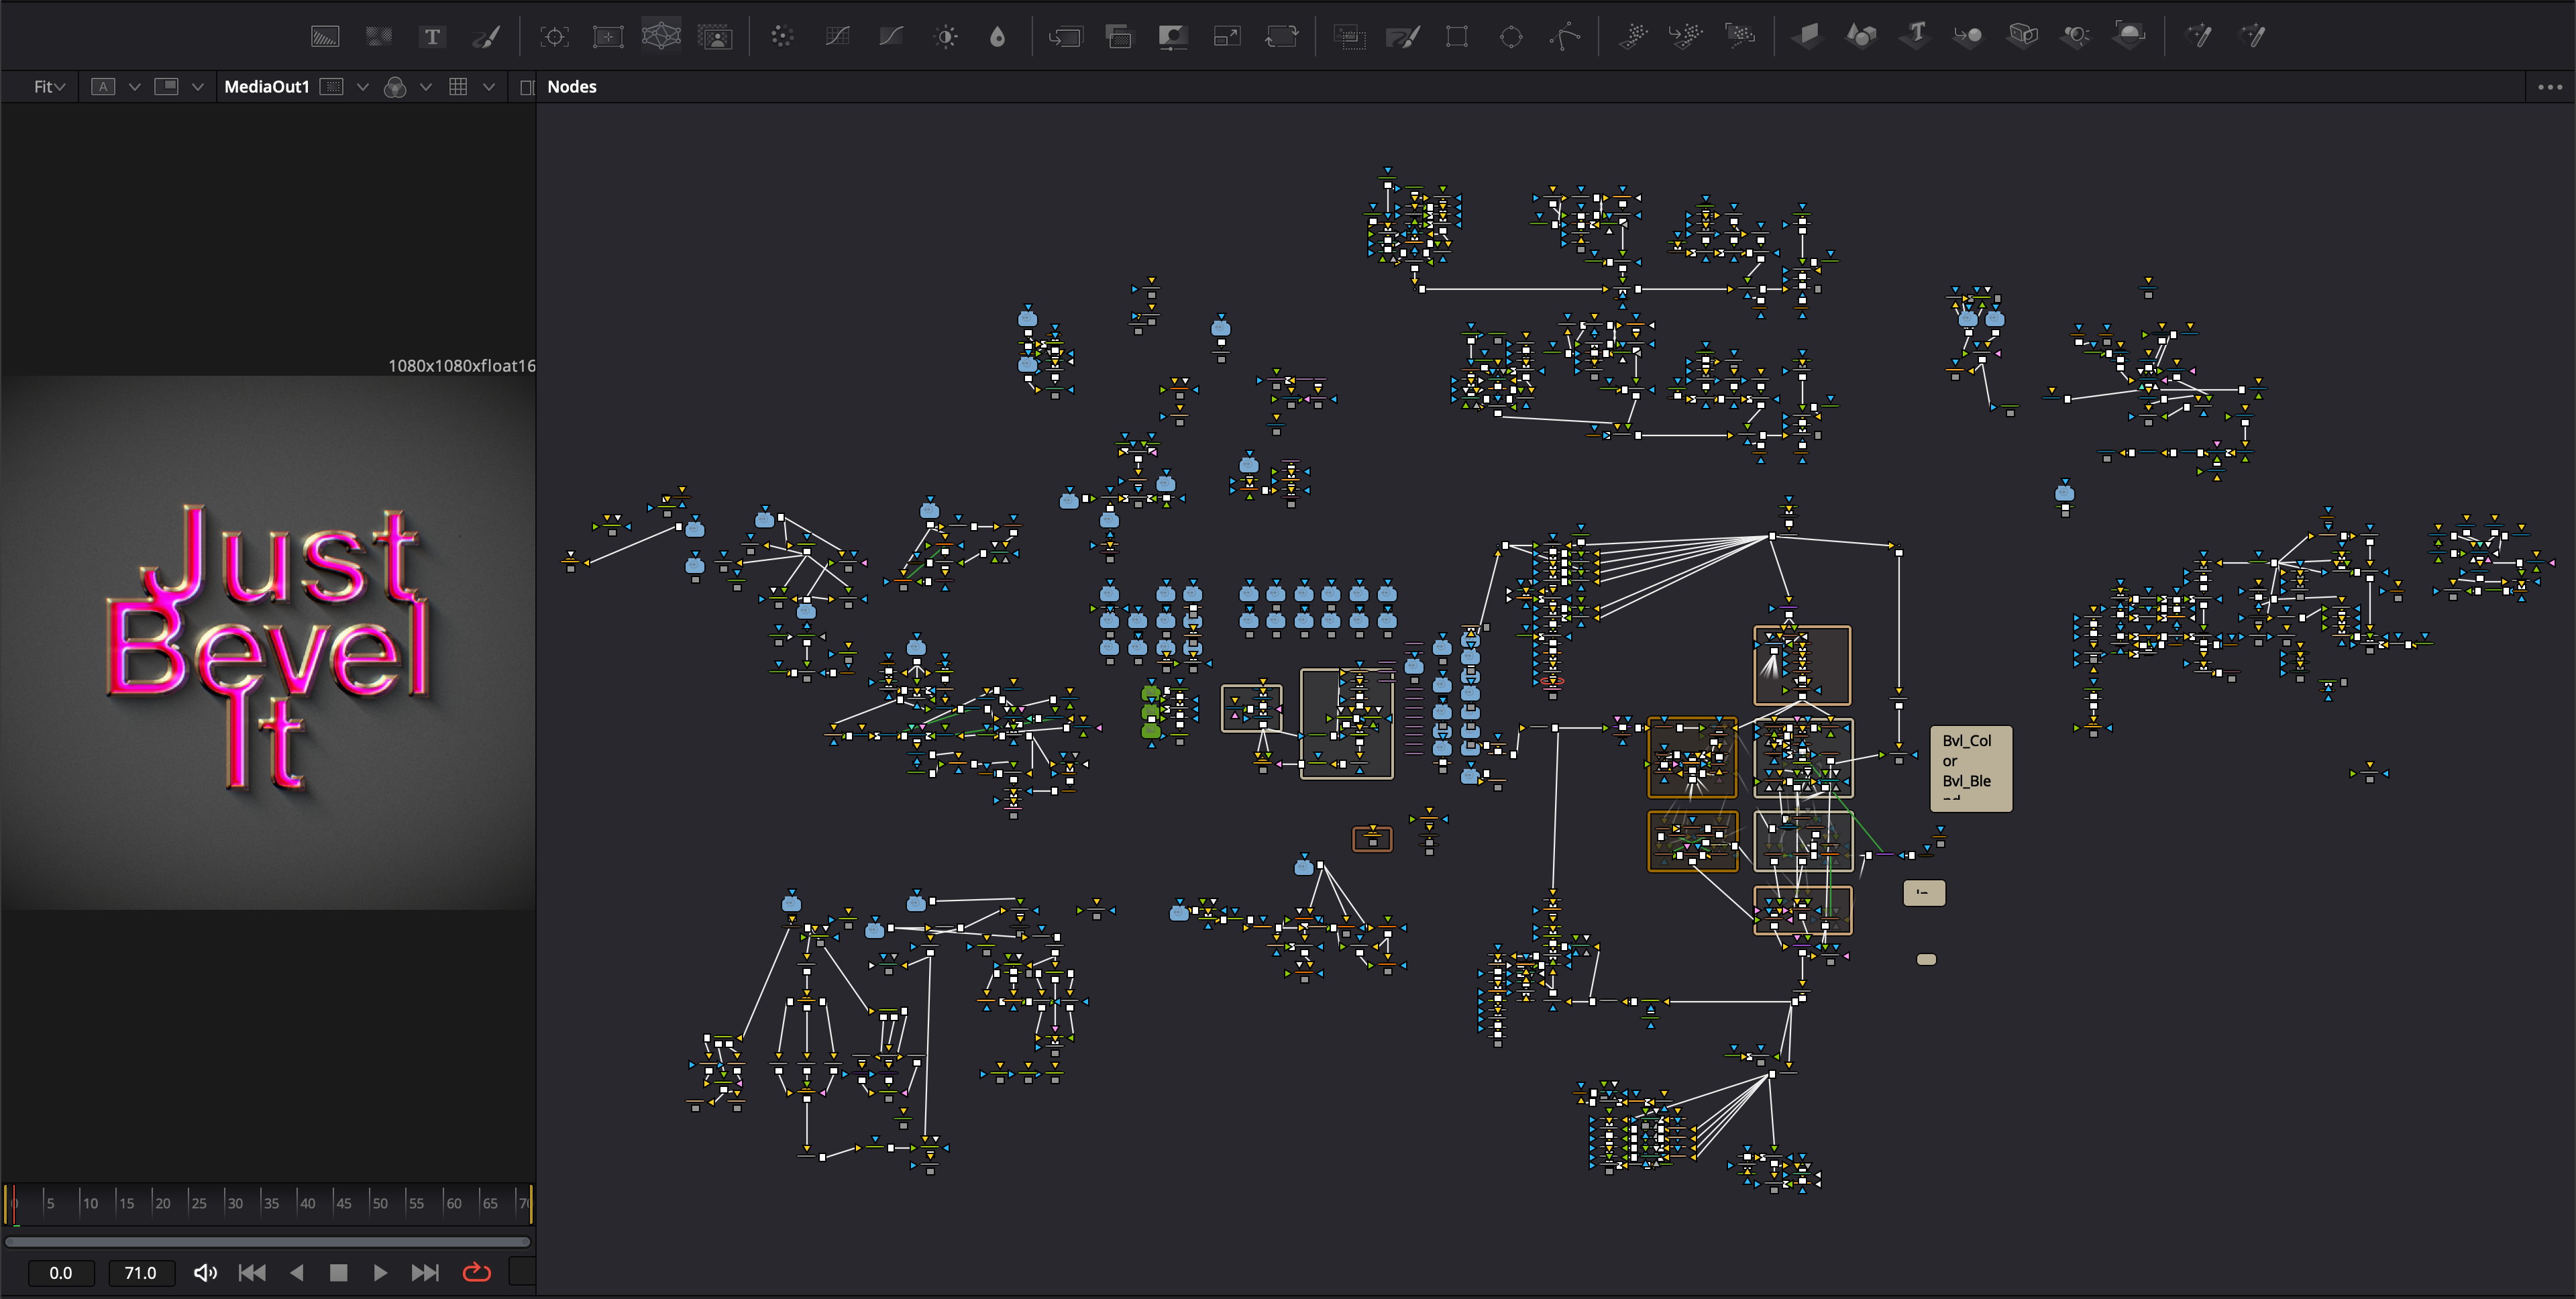This screenshot has width=2576, height=1299.
Task: Add a pEmitter particle node
Action: (1633, 37)
